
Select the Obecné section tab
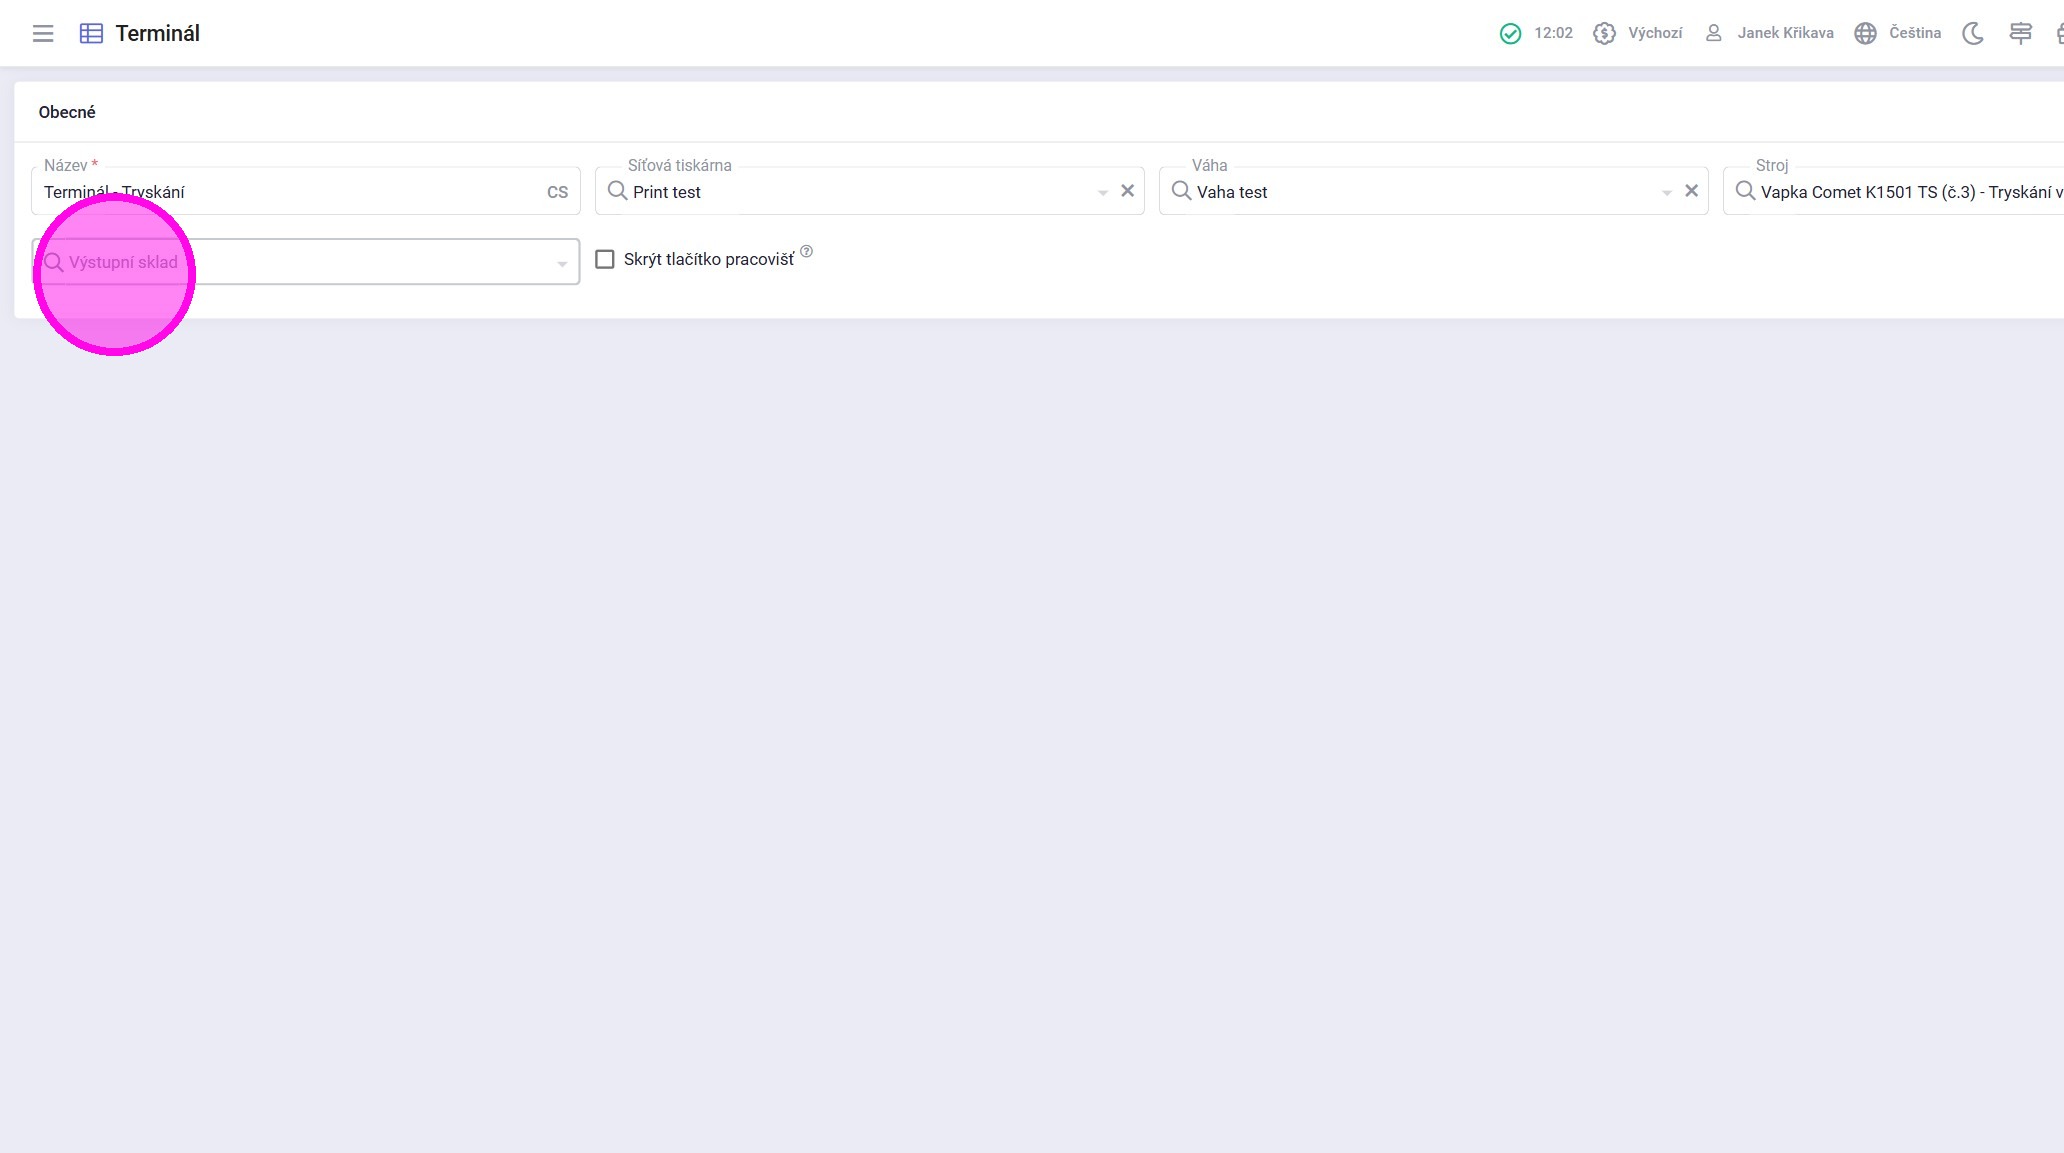[x=67, y=112]
